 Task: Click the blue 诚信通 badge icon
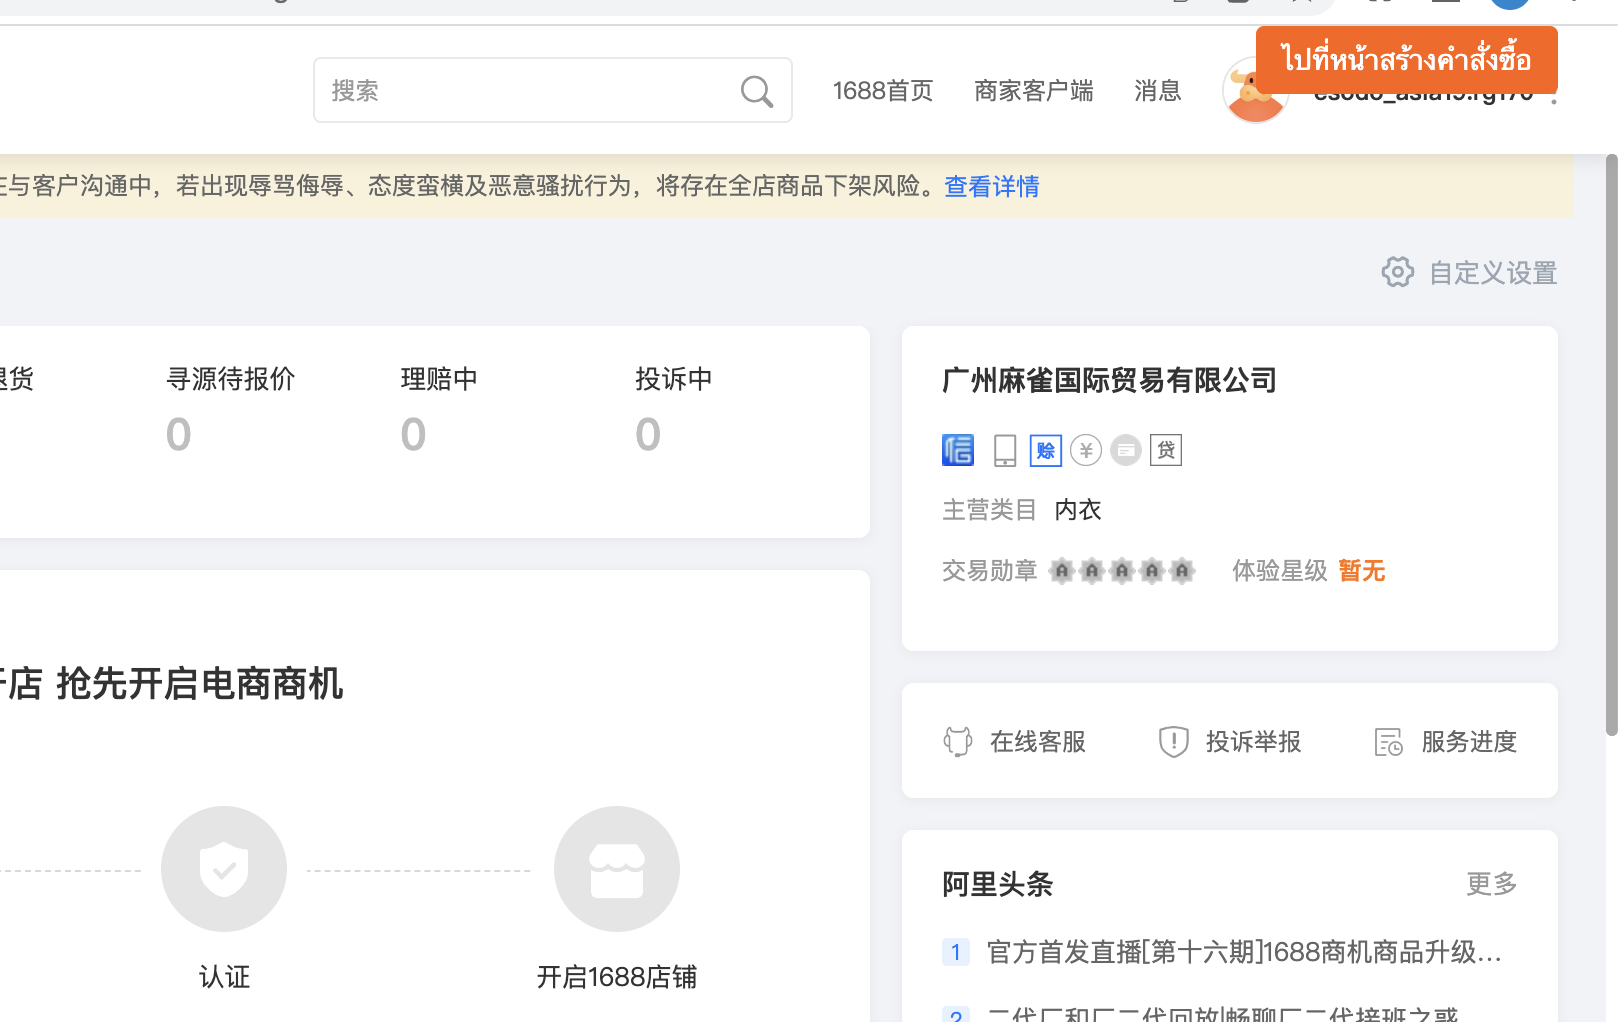[x=958, y=450]
